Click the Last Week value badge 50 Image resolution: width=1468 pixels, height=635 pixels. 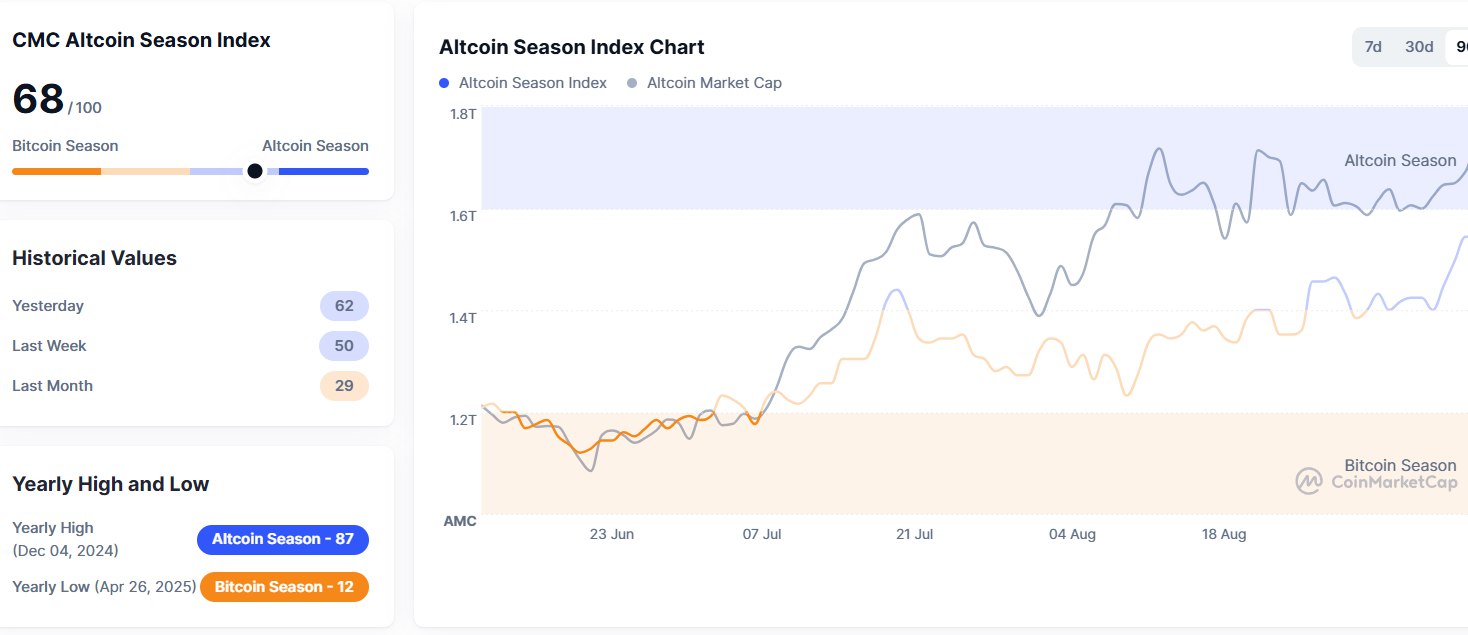click(x=344, y=346)
